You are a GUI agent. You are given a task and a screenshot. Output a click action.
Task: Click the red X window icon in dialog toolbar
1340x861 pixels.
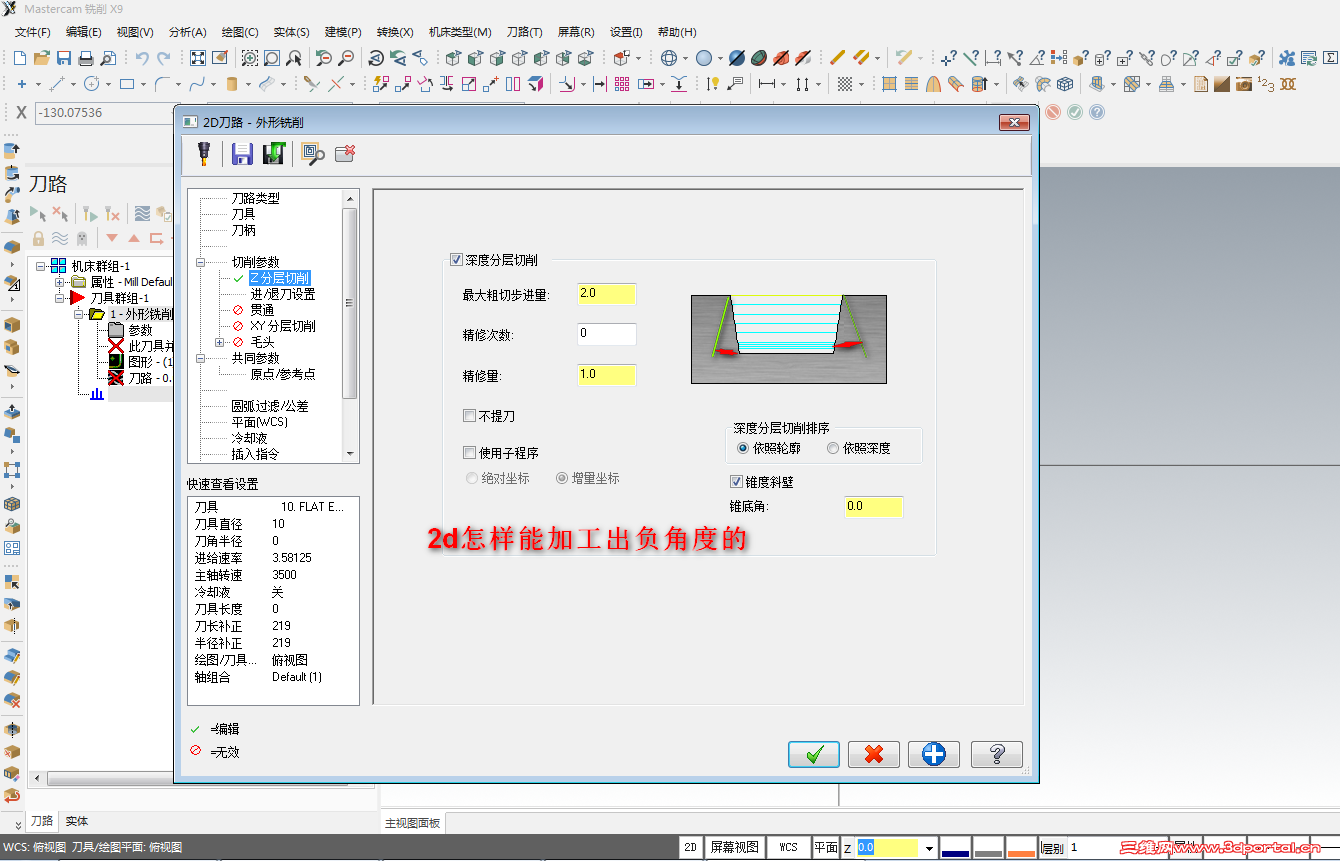(x=346, y=153)
